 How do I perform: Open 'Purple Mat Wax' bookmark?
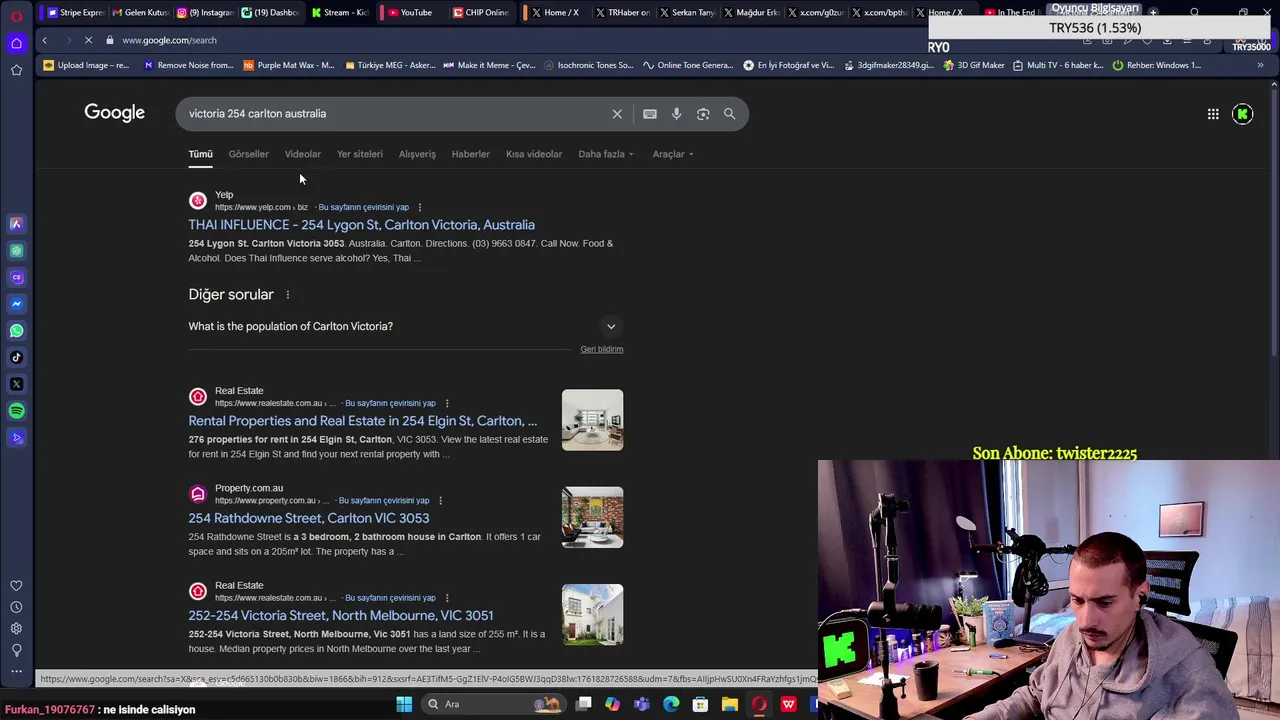(x=288, y=65)
